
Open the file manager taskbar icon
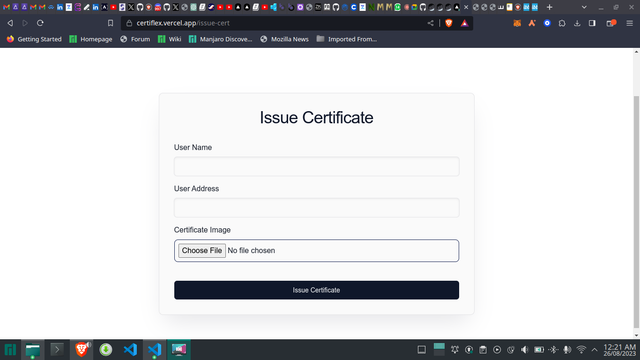[x=32, y=350]
